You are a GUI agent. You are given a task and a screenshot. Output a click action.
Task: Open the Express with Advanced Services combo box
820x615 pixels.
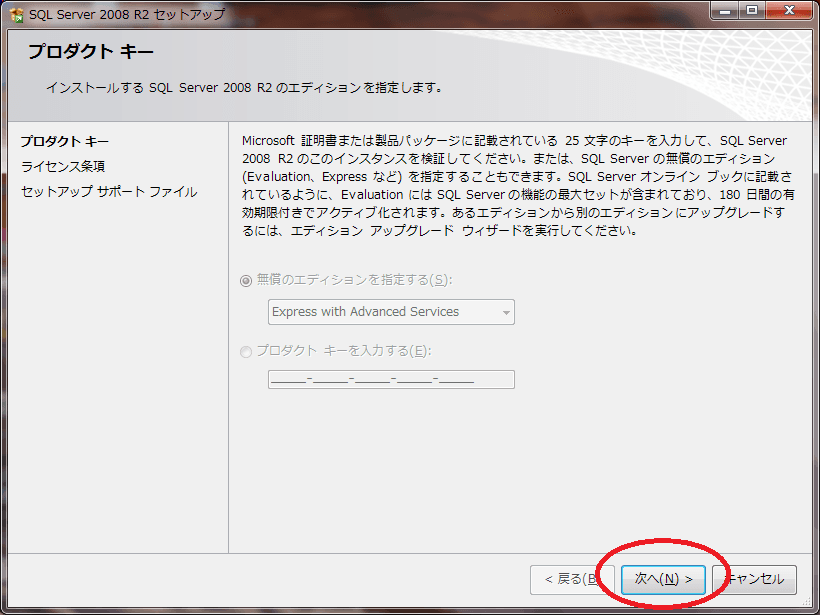click(x=390, y=312)
